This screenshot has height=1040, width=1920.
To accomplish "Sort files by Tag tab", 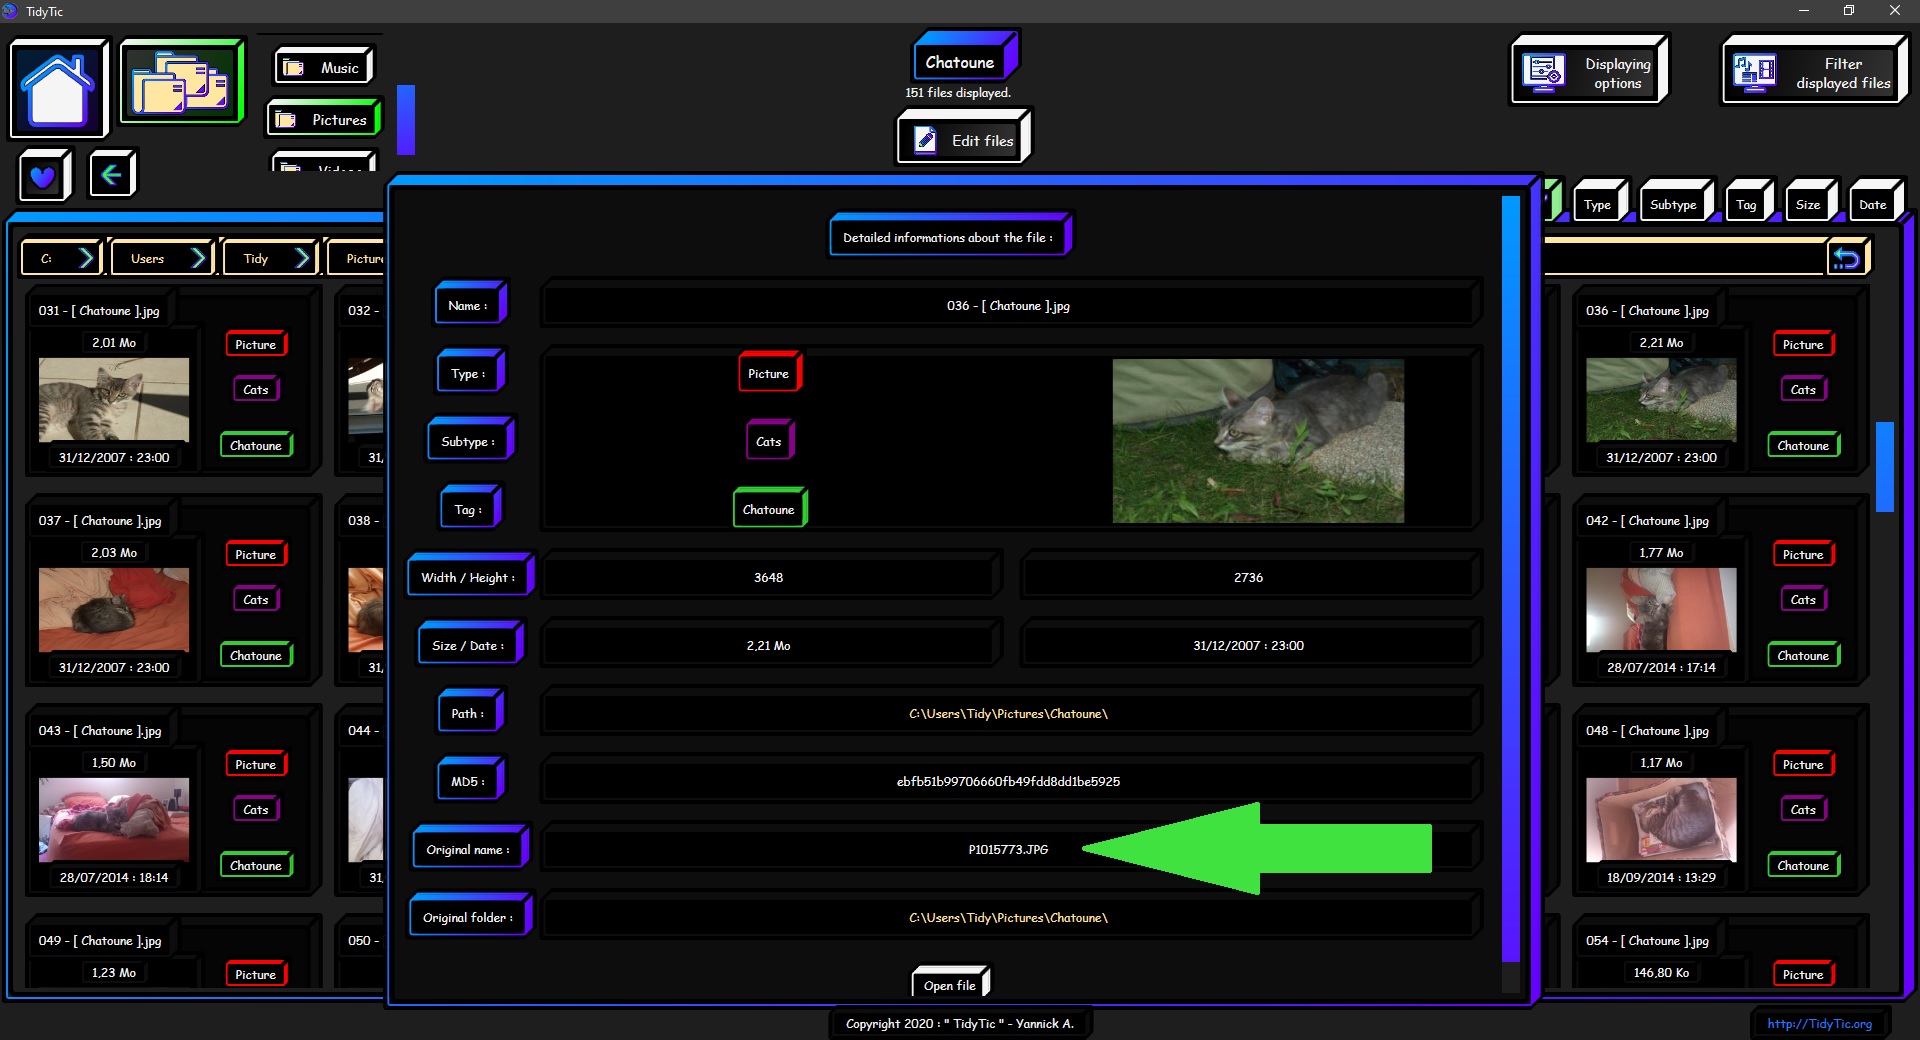I will [1747, 204].
